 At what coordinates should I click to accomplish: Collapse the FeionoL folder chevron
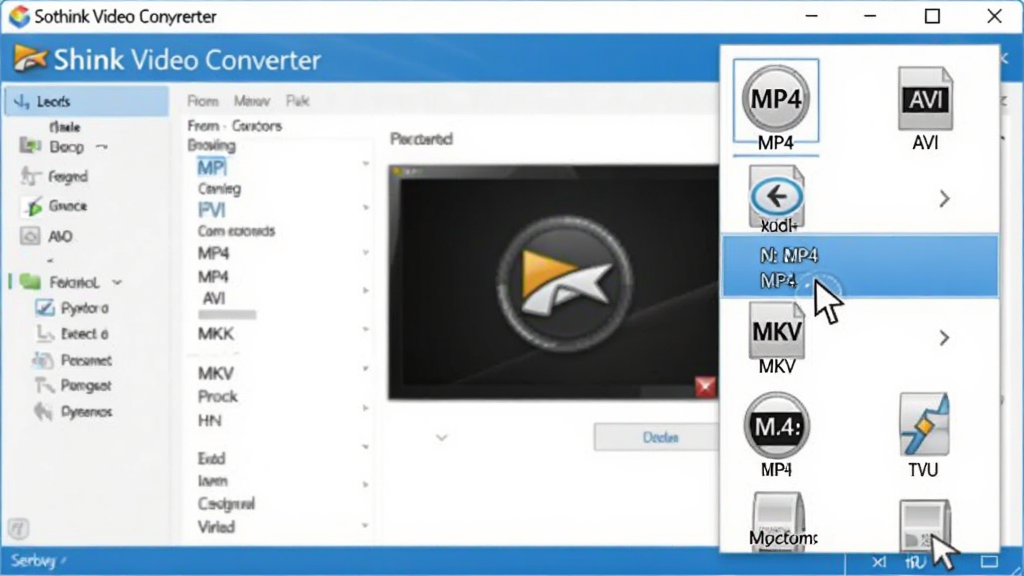(x=117, y=283)
